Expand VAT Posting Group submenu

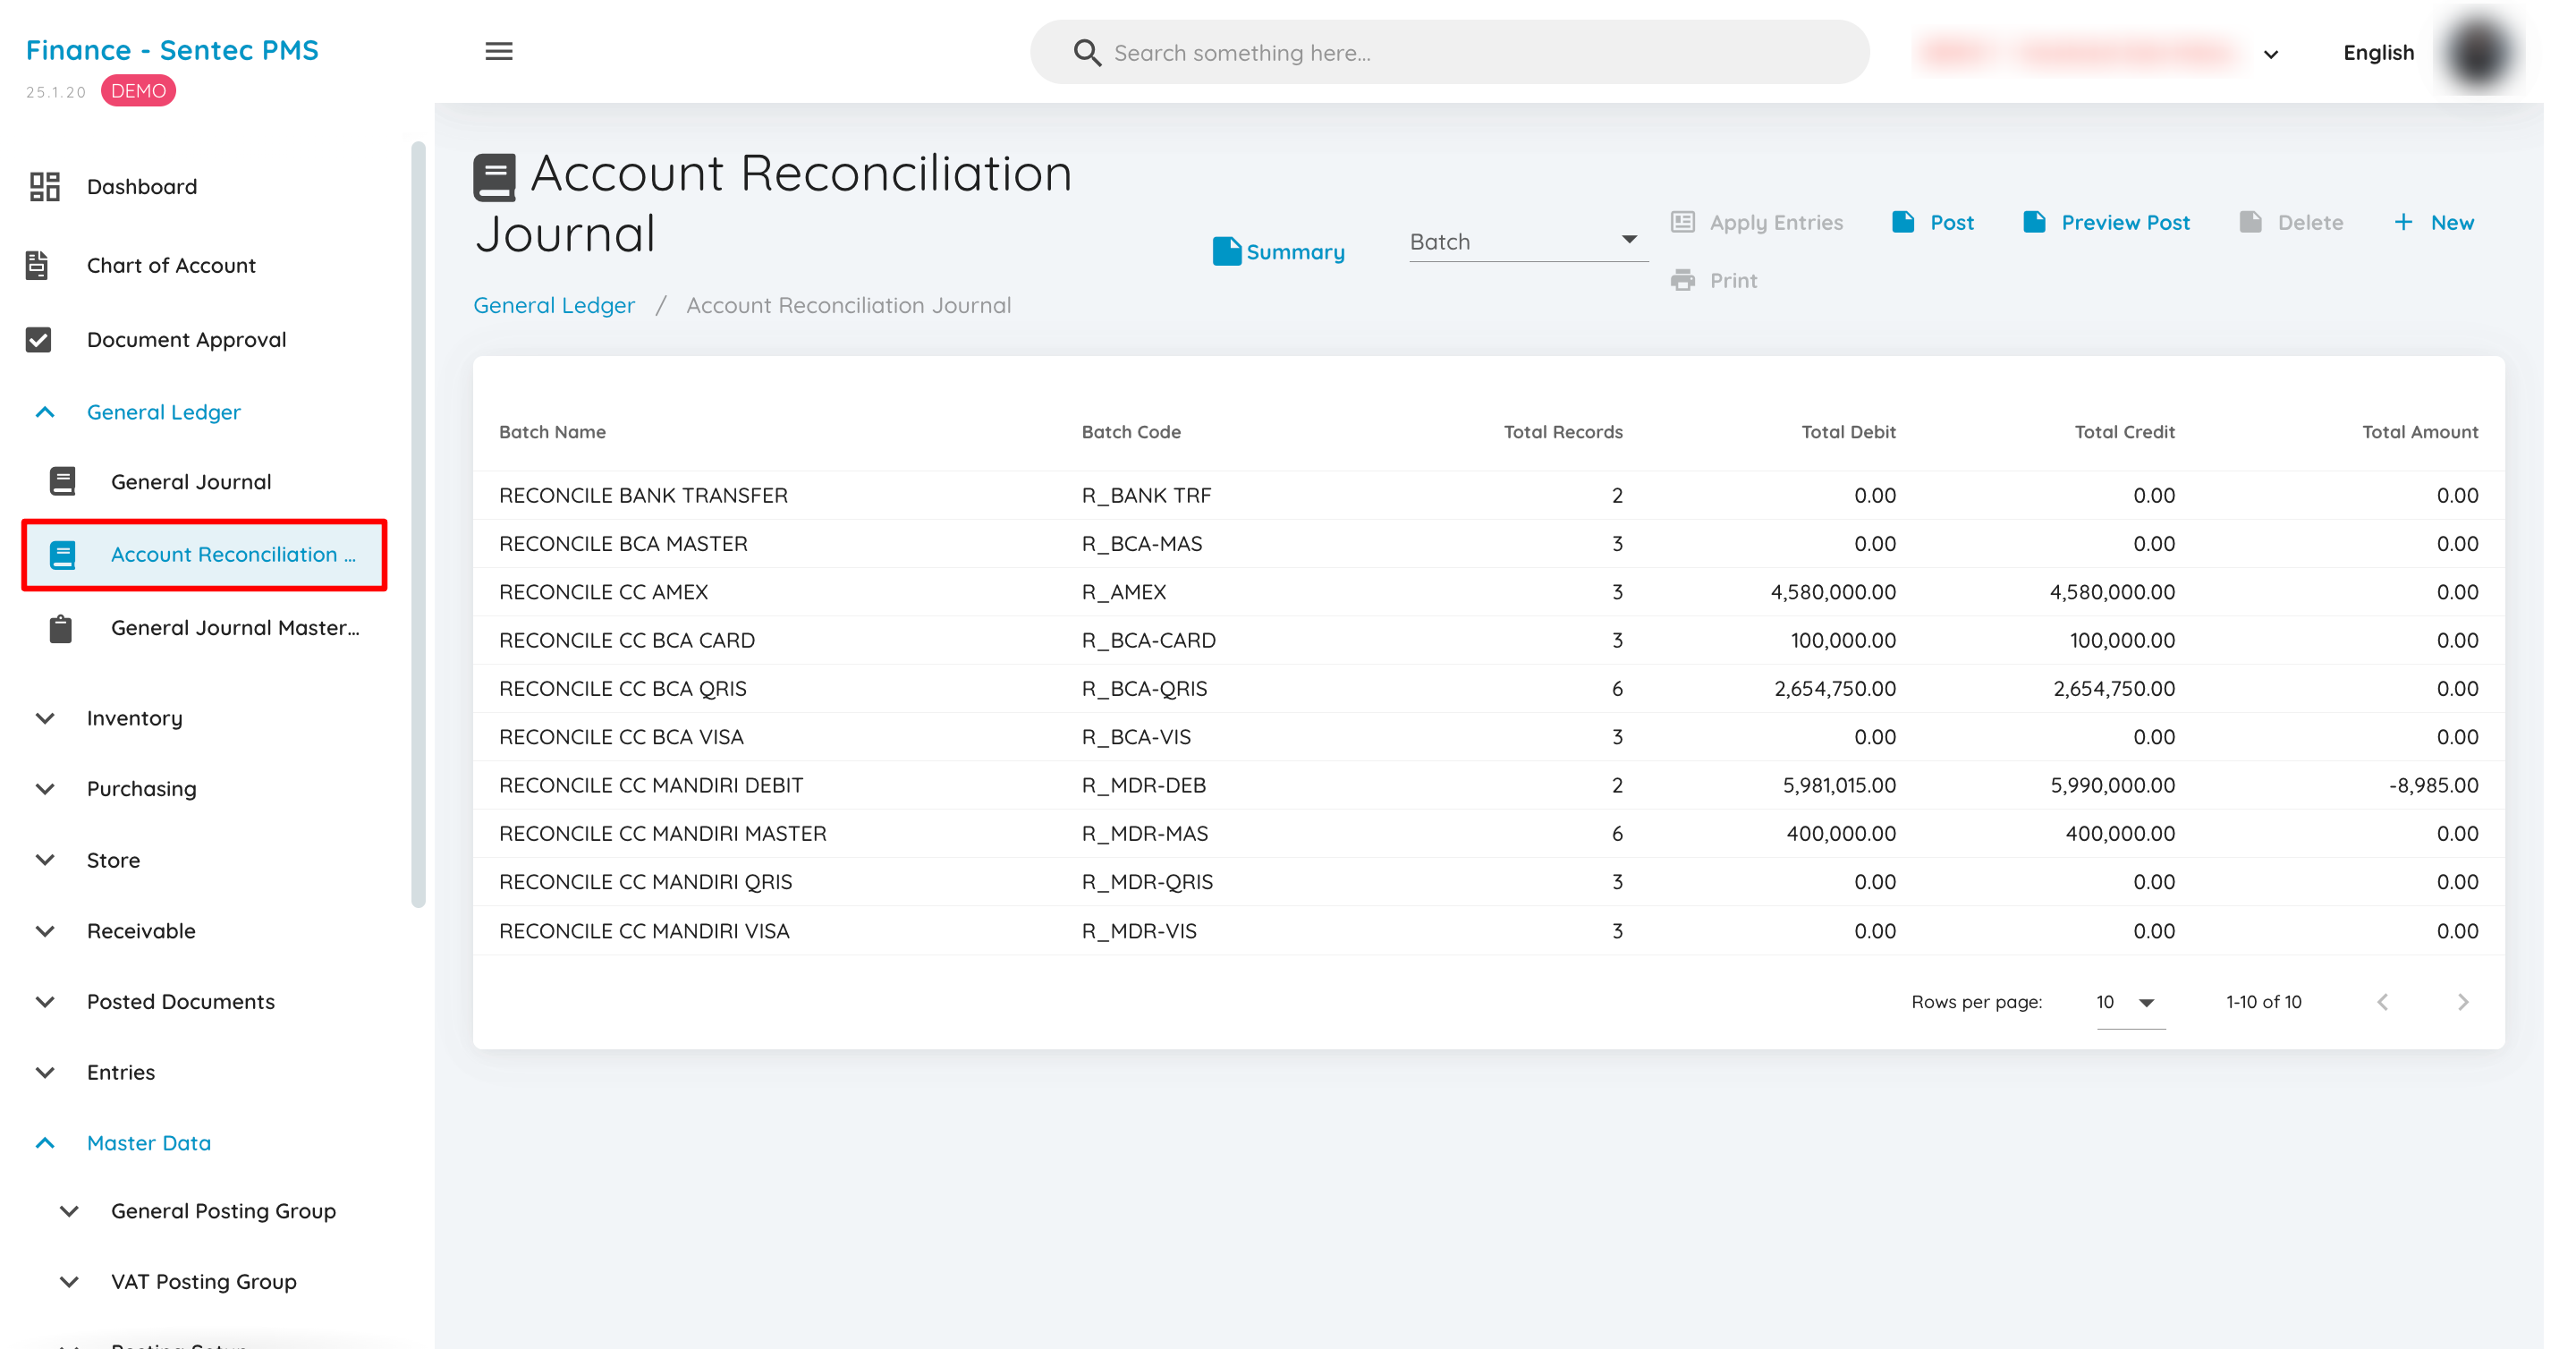[x=69, y=1282]
